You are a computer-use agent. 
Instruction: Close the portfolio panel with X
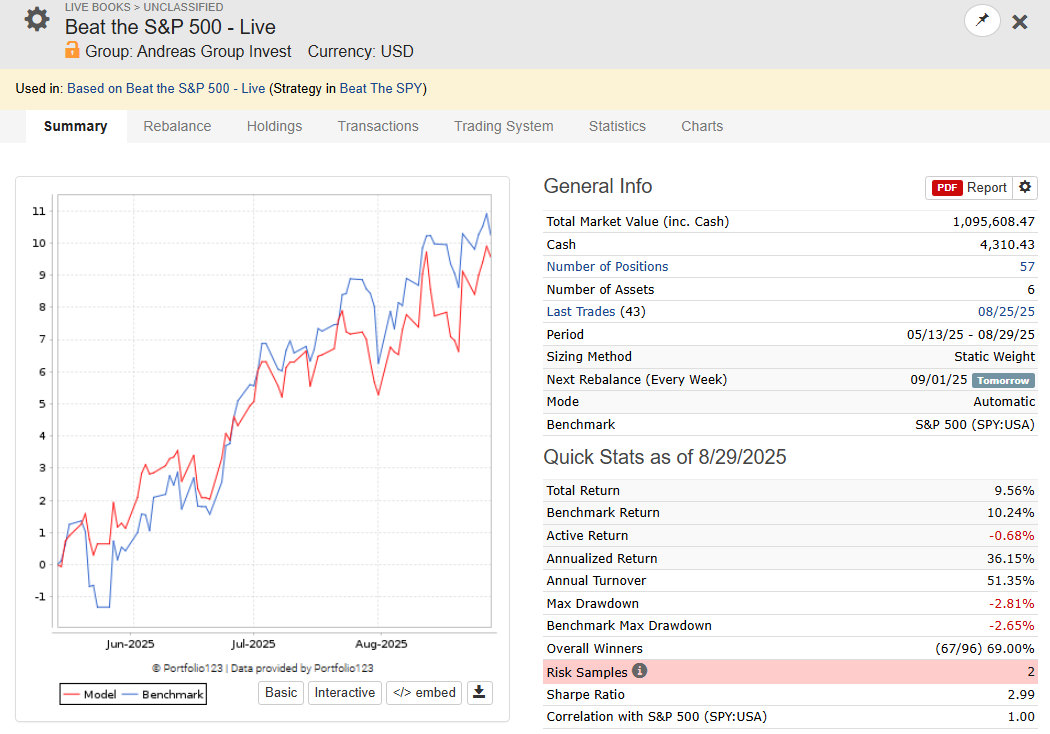pos(1019,22)
